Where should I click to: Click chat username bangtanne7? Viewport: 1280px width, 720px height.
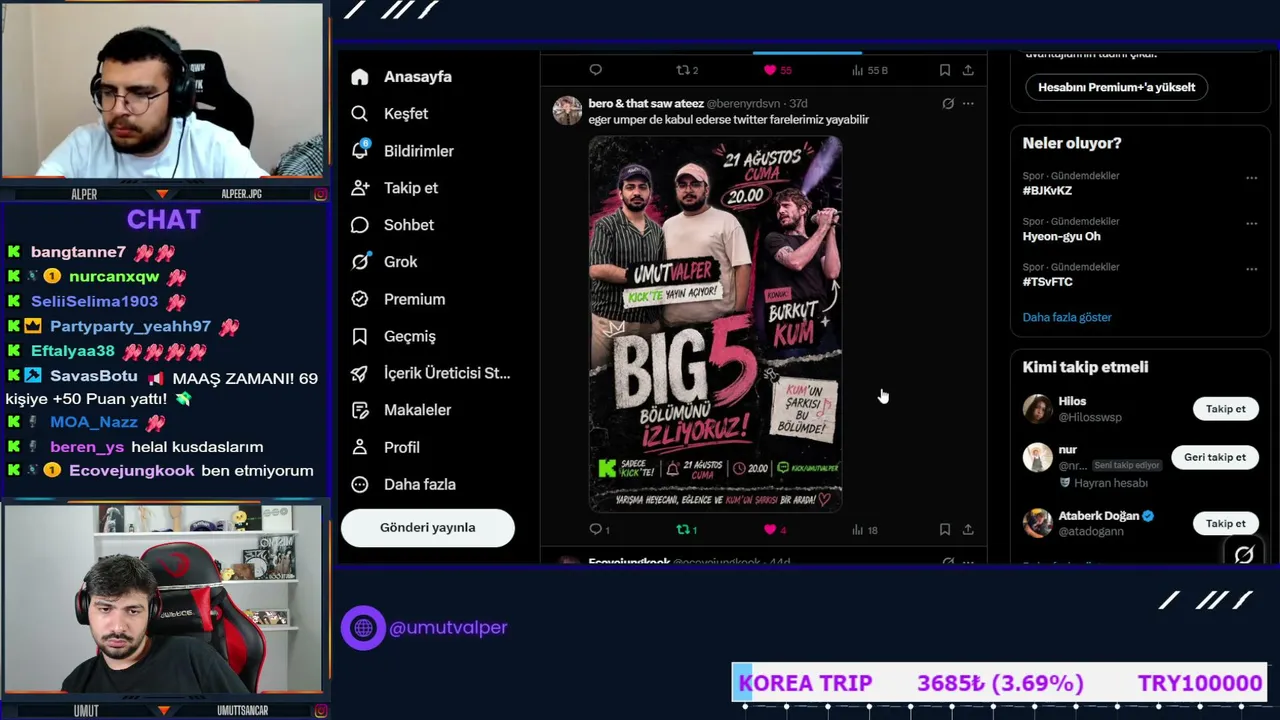[x=78, y=252]
